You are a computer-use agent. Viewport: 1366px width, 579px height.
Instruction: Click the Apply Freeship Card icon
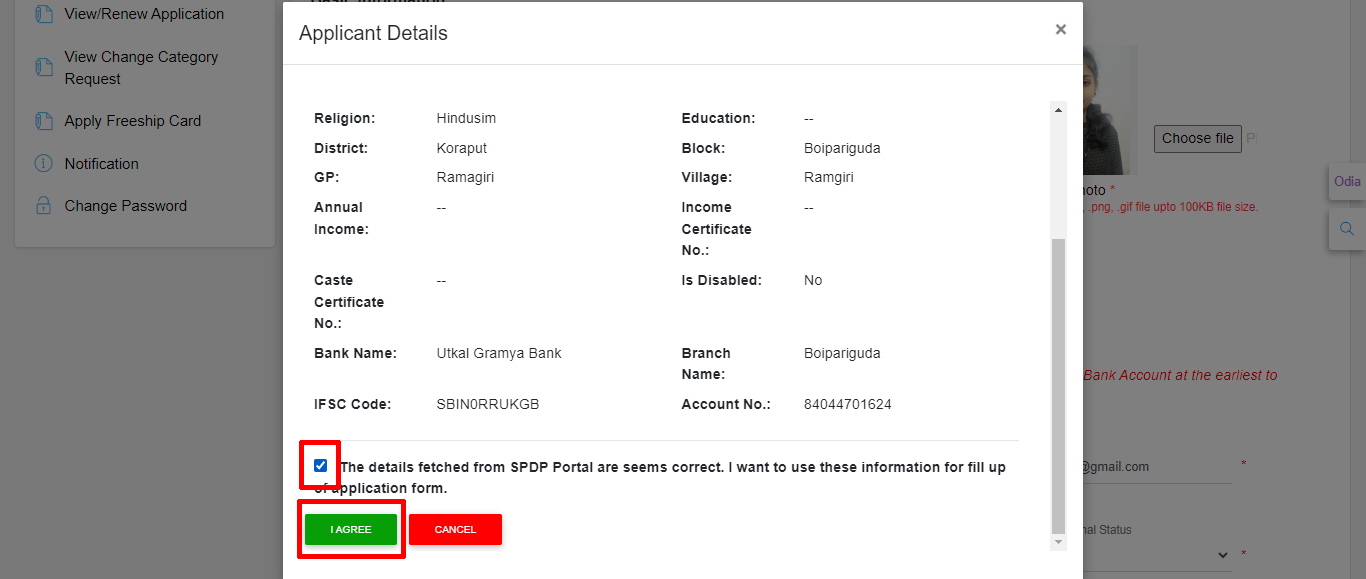(x=43, y=120)
